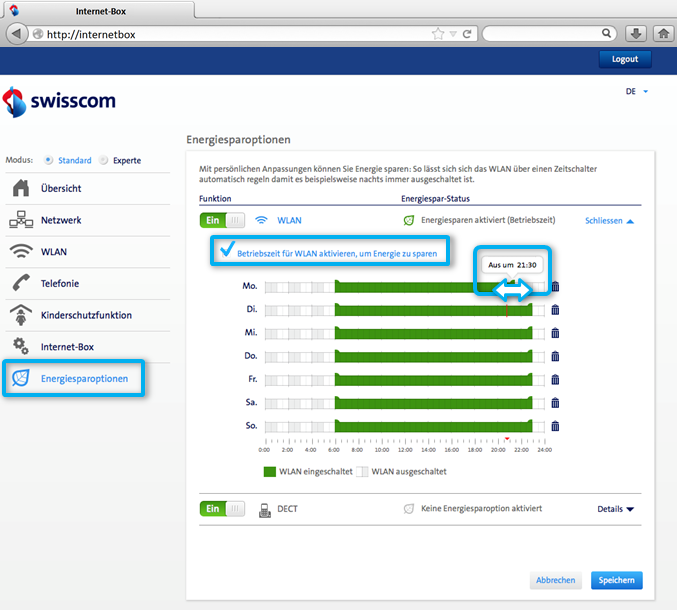This screenshot has width=677, height=610.
Task: Click the DECT phone icon
Action: point(265,510)
